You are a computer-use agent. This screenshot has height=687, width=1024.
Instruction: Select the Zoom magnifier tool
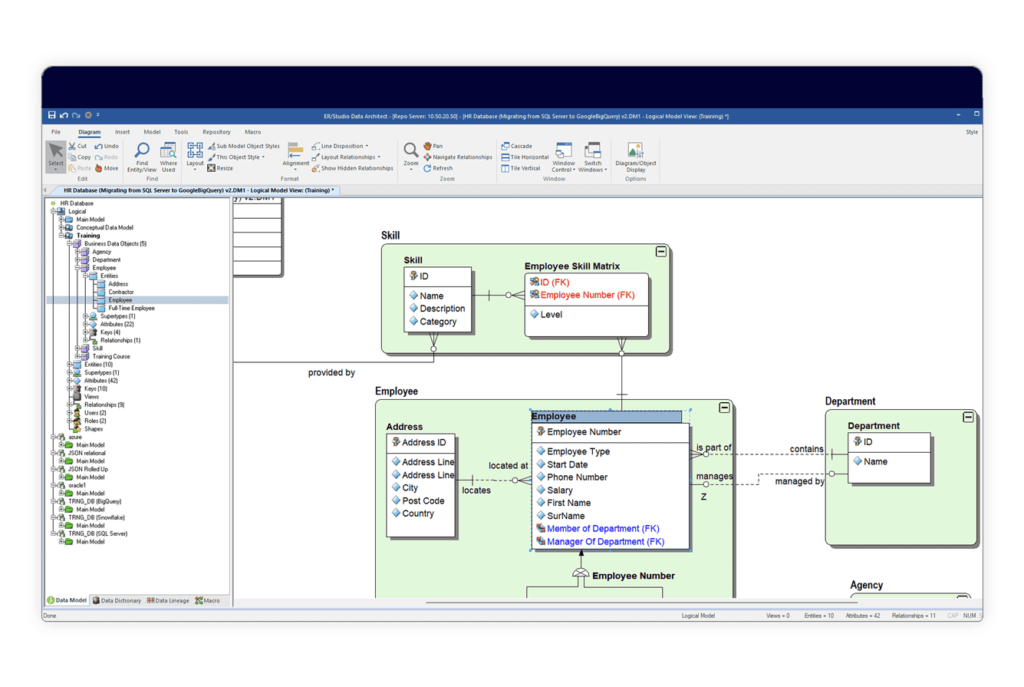[x=410, y=155]
